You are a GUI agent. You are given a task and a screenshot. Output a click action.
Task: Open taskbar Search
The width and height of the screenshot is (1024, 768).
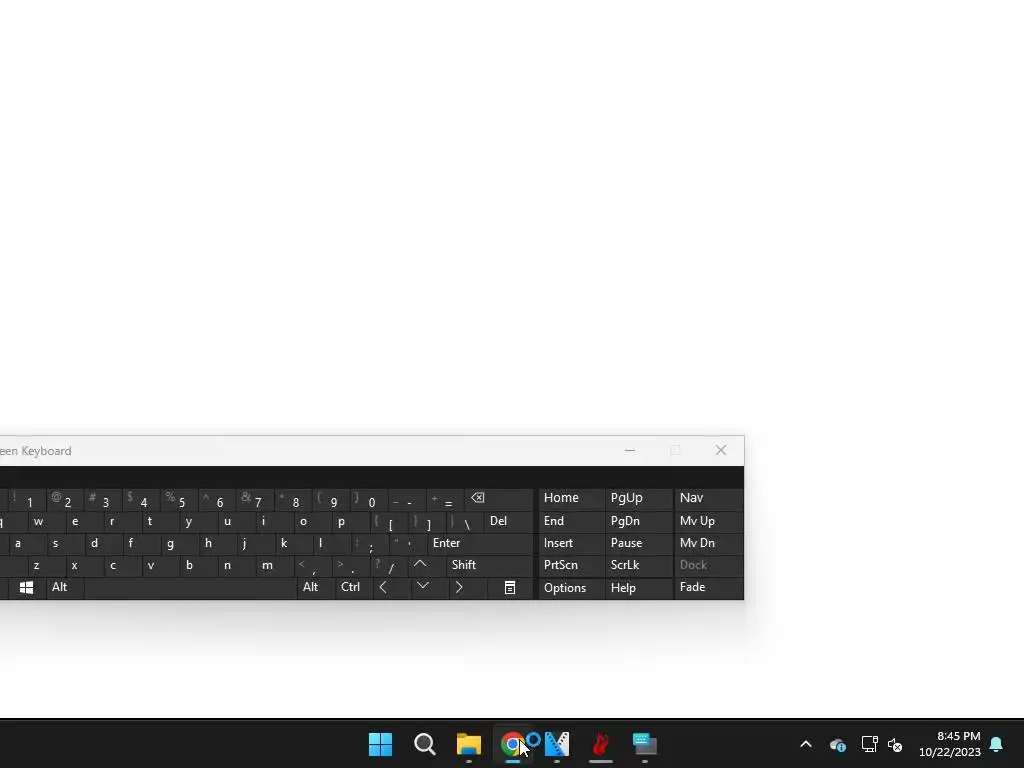coord(424,744)
